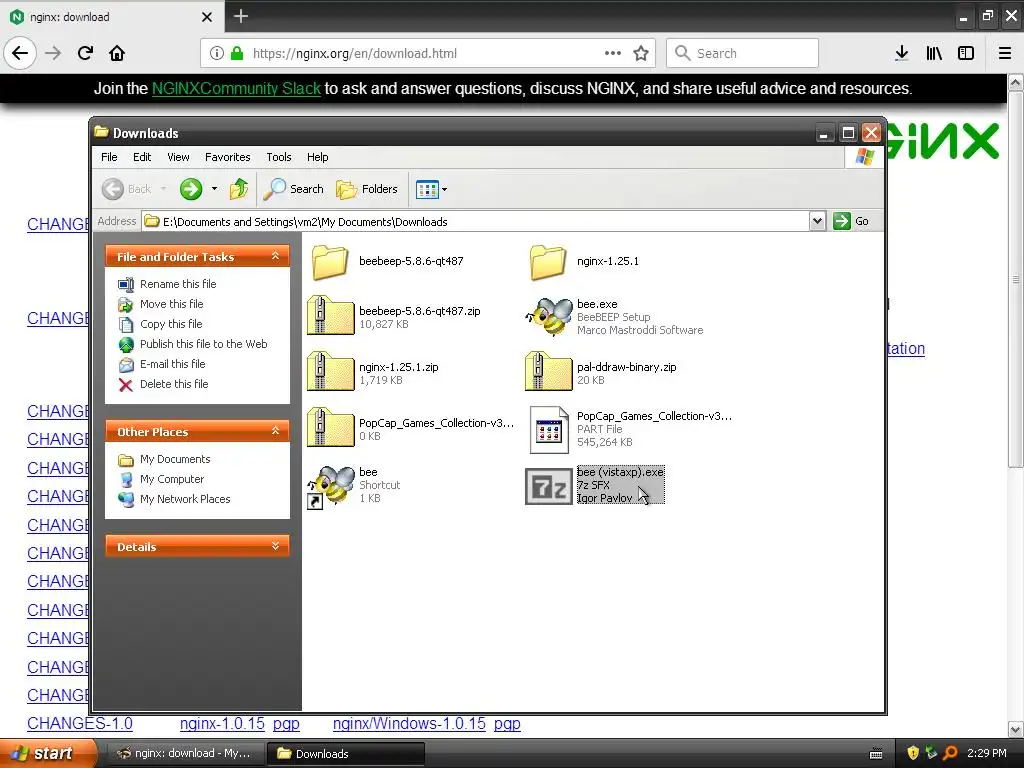The height and width of the screenshot is (768, 1024).
Task: Open the Firefox home page icon
Action: pos(117,53)
